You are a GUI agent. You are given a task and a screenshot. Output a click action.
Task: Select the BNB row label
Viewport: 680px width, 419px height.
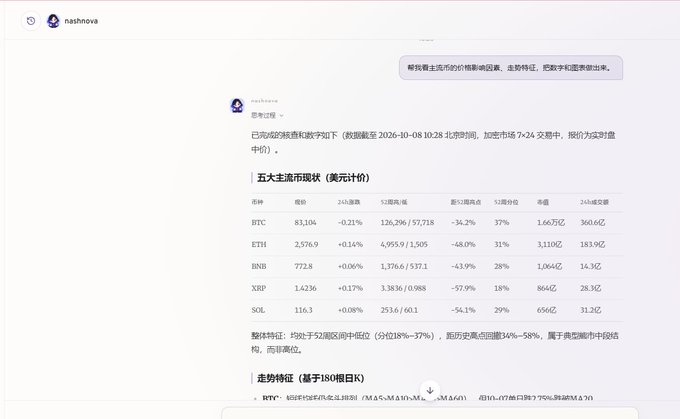(x=259, y=266)
